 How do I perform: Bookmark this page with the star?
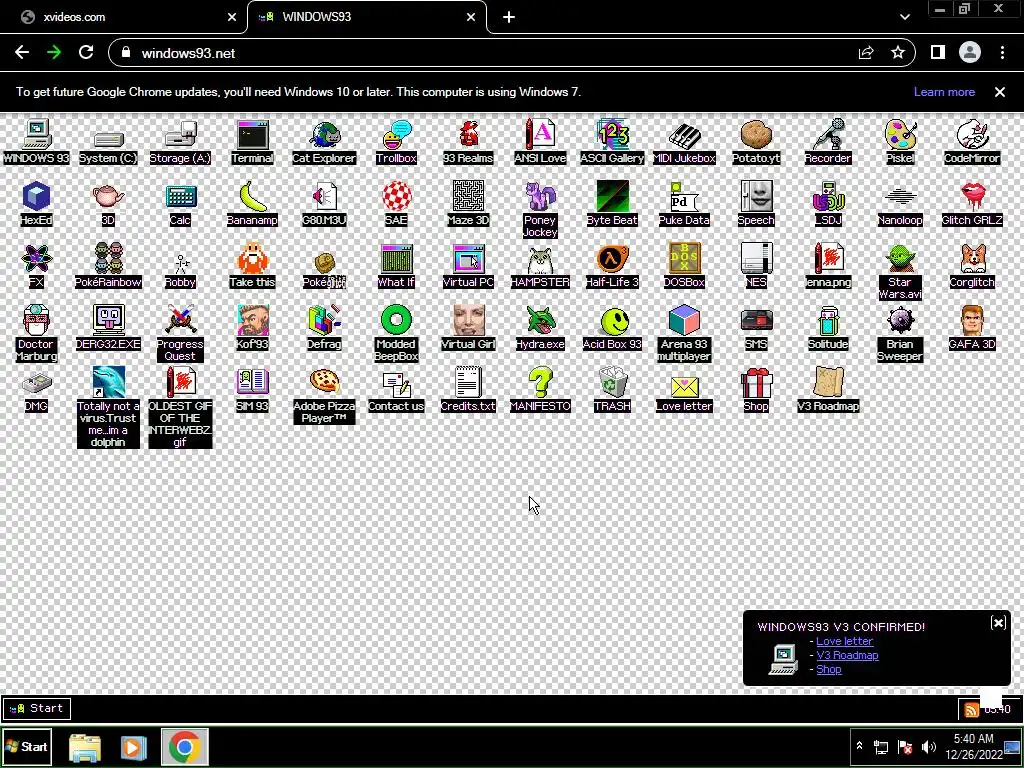[898, 53]
